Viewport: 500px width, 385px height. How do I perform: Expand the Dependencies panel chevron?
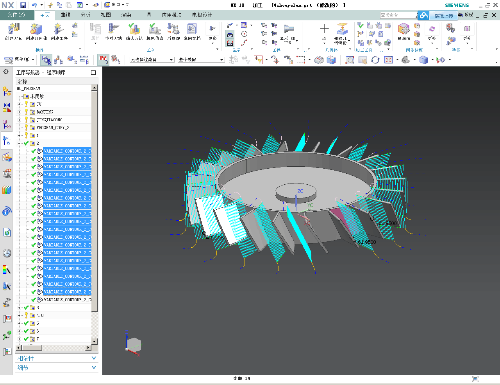(x=94, y=358)
